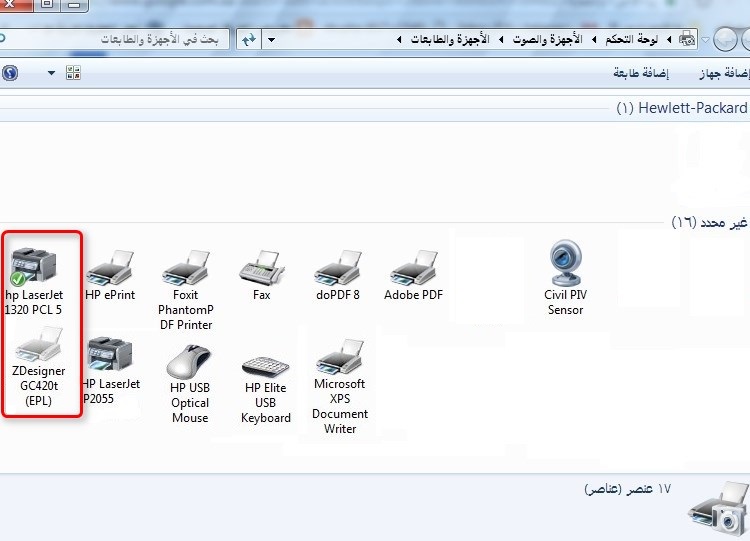The width and height of the screenshot is (750, 541).
Task: Click the refresh button beside address bar
Action: pyautogui.click(x=249, y=39)
